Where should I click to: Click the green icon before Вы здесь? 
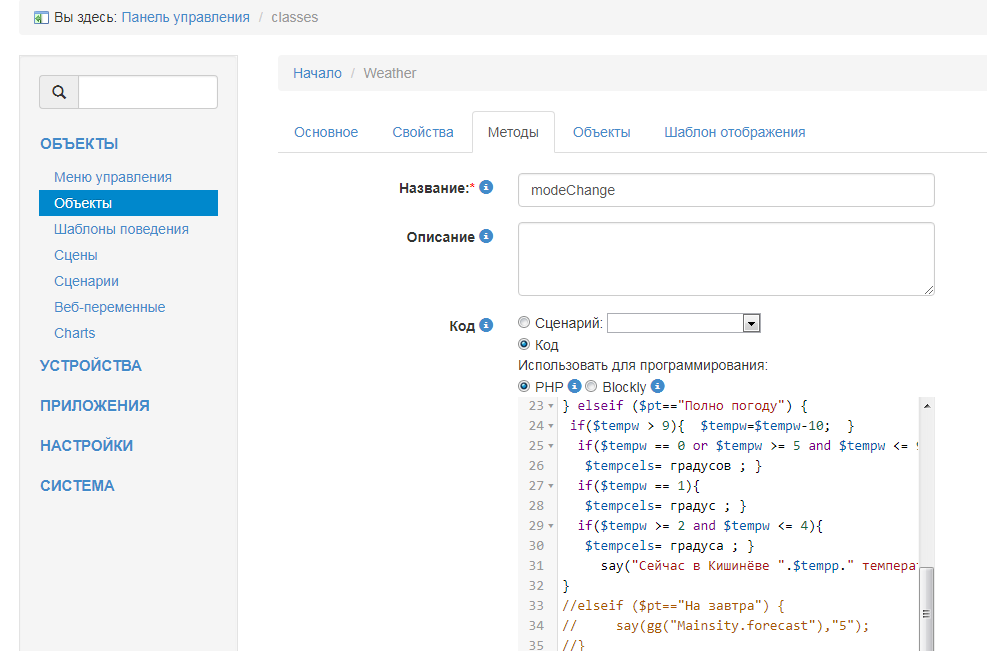(x=40, y=17)
